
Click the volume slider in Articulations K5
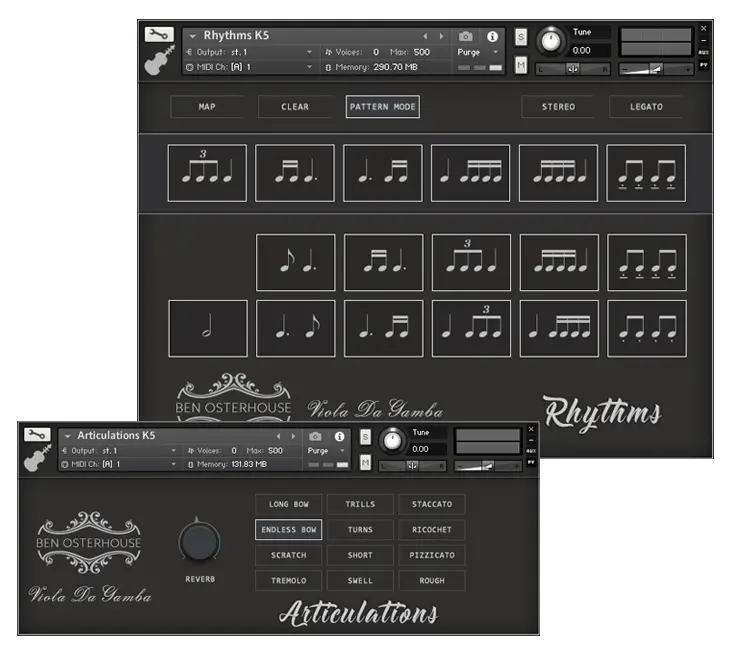(x=487, y=466)
